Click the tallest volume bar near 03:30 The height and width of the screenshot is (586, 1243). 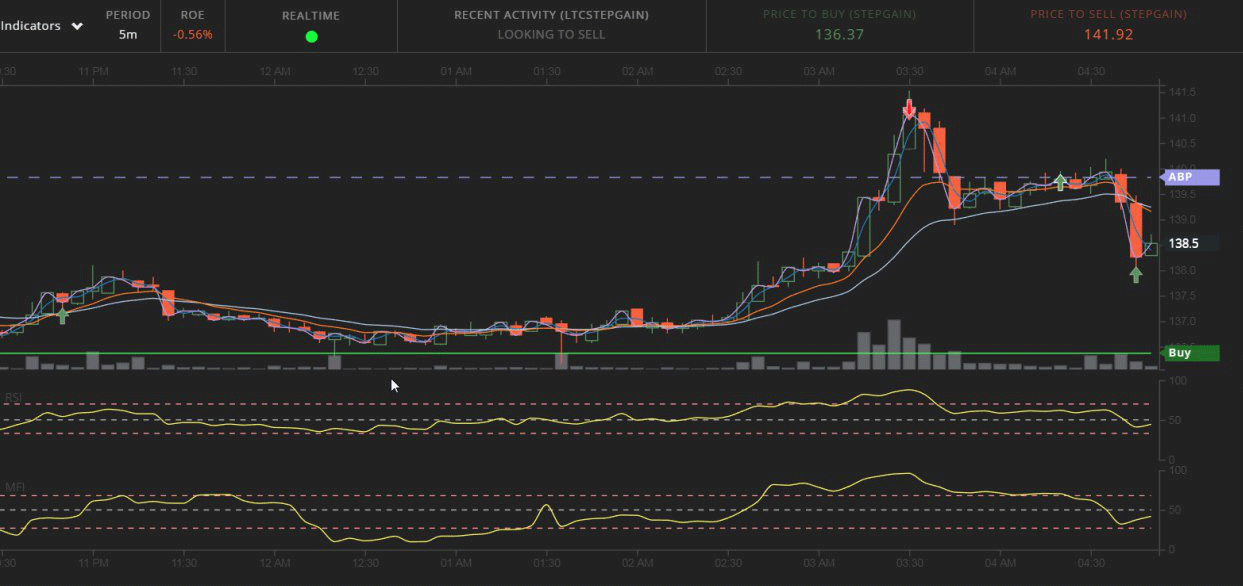click(x=893, y=344)
